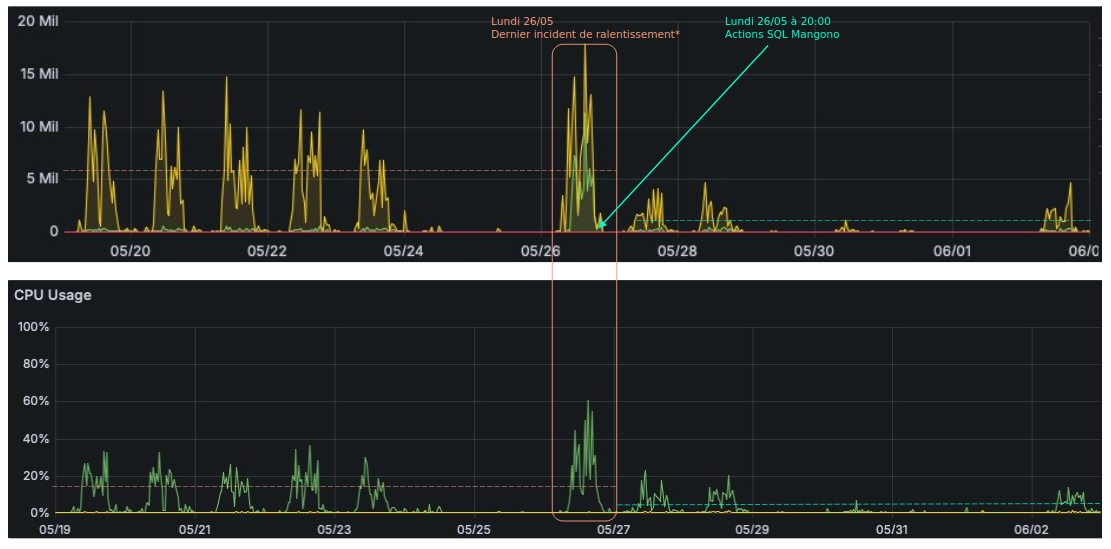Click the orange 'Dernier incident de ralentissement' annotation text
This screenshot has height=549, width=1111.
585,34
